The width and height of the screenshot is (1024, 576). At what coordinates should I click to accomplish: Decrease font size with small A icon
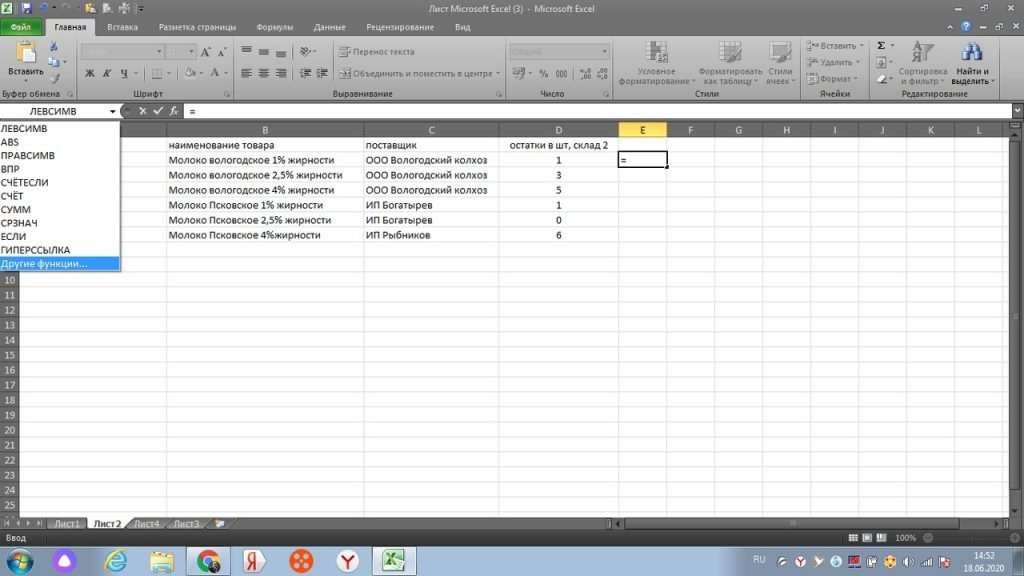point(221,52)
